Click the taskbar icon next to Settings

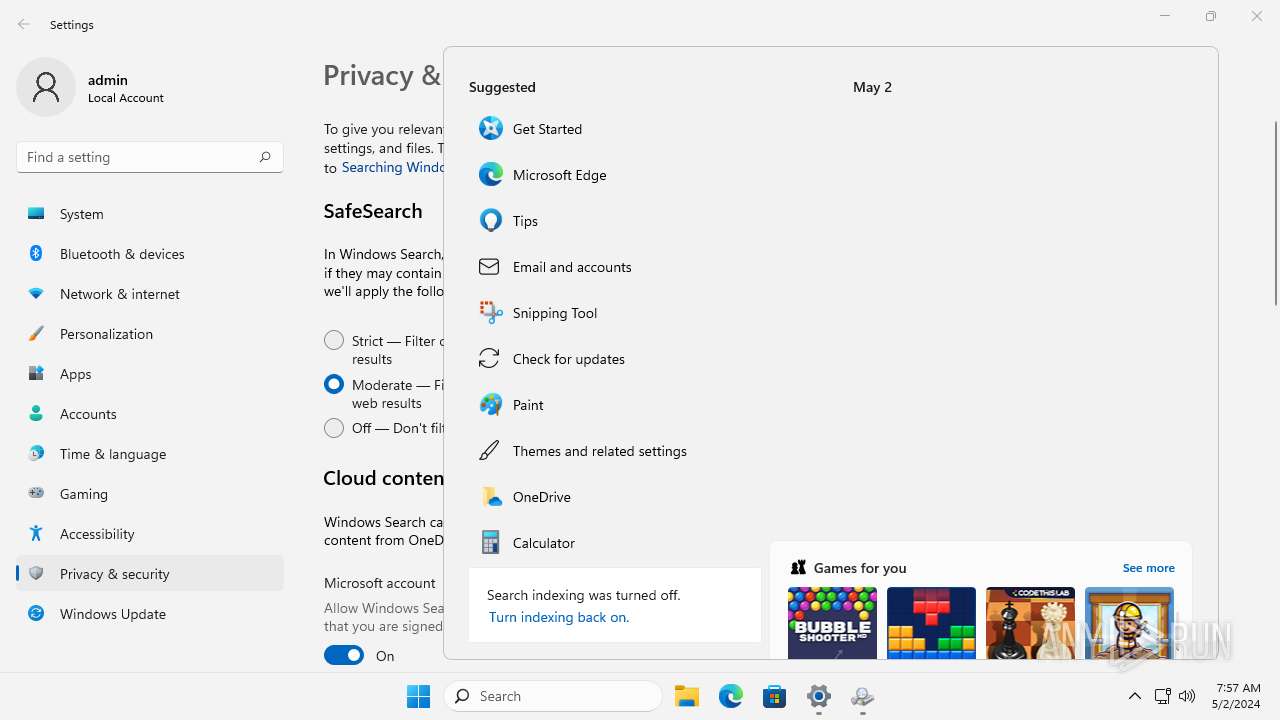coord(863,696)
